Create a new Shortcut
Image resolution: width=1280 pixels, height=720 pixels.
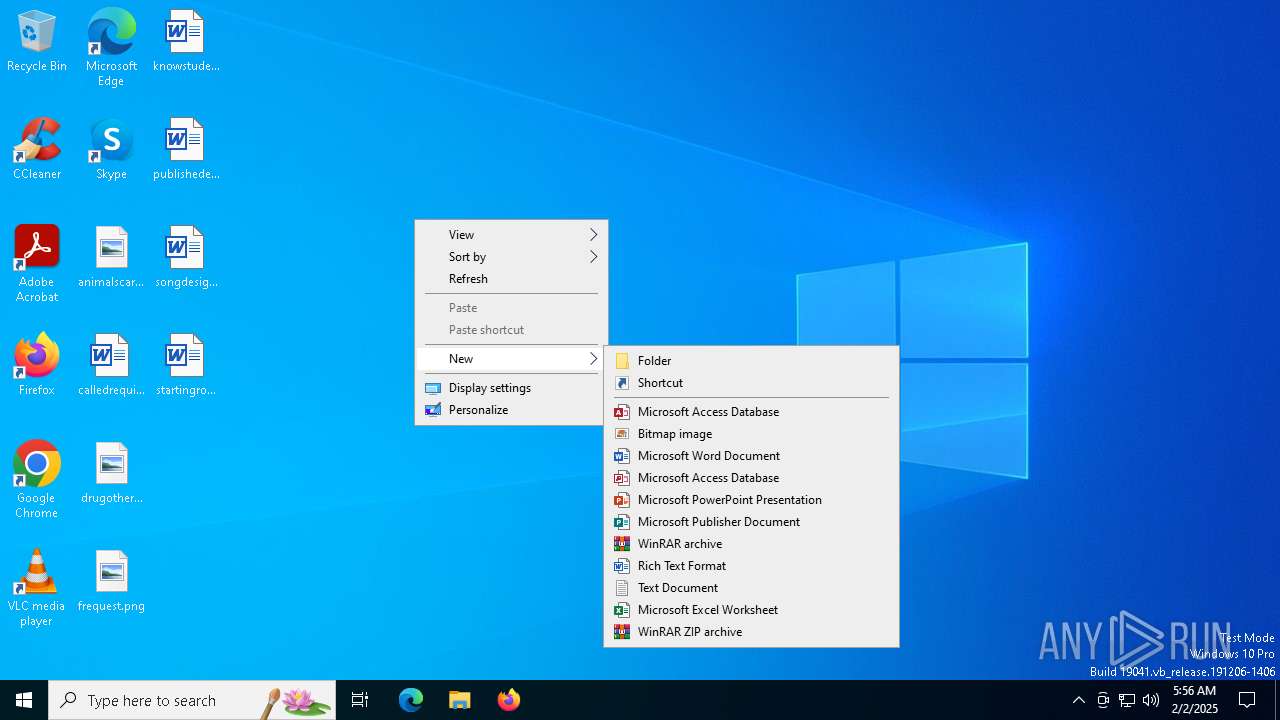point(751,383)
